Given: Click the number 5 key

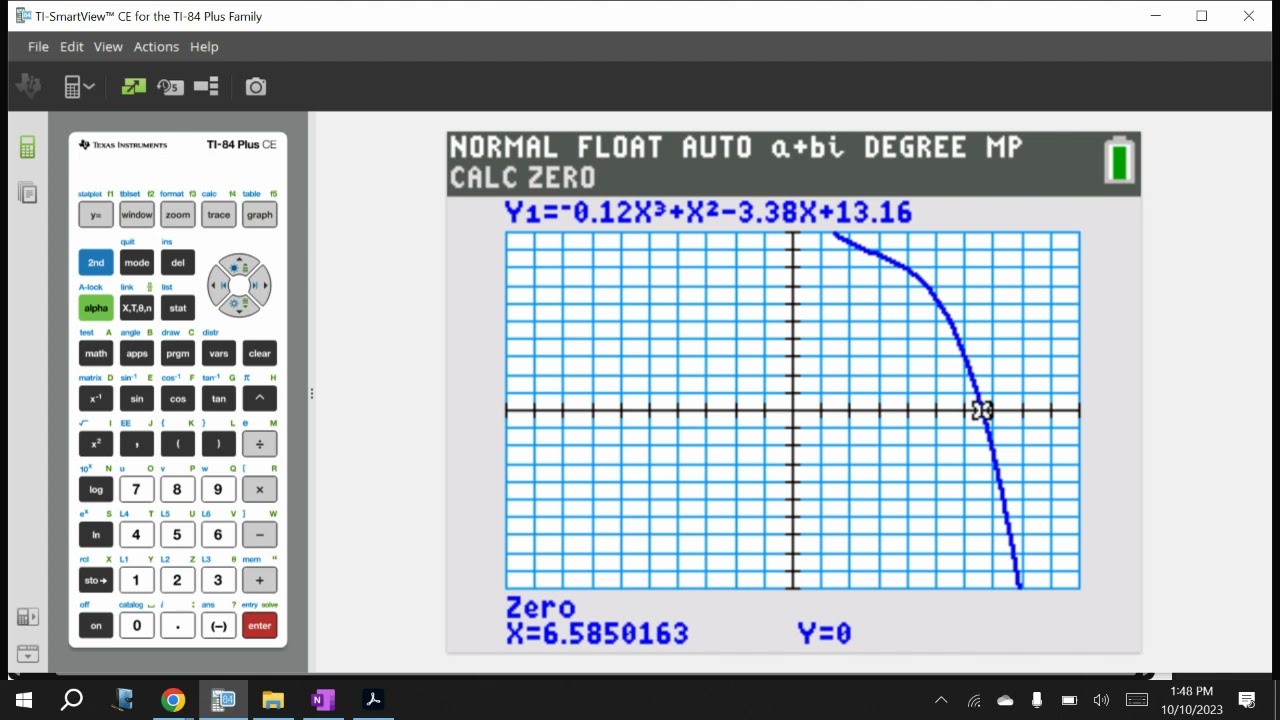Looking at the screenshot, I should [x=178, y=535].
